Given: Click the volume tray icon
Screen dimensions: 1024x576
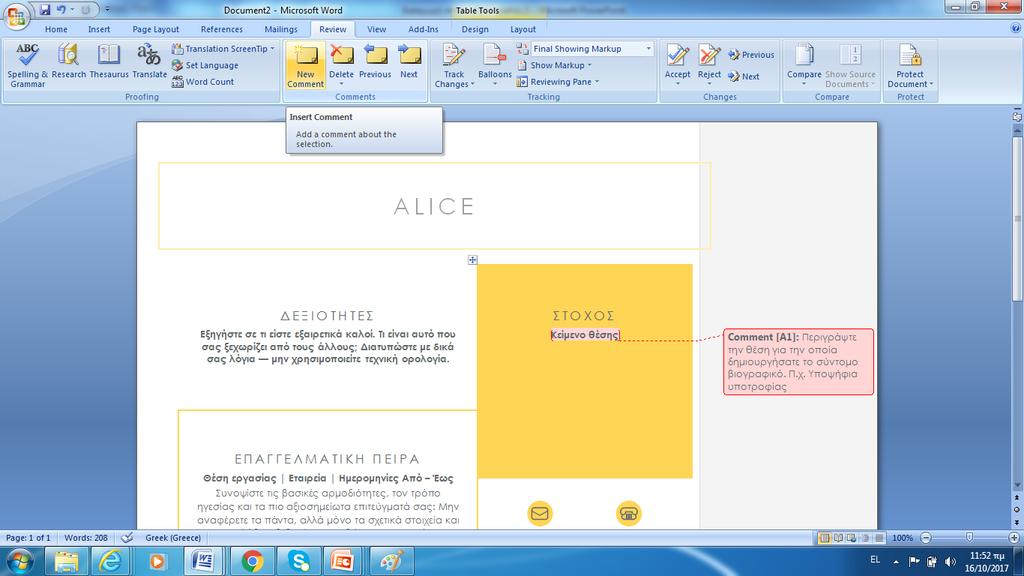Looking at the screenshot, I should click(950, 561).
